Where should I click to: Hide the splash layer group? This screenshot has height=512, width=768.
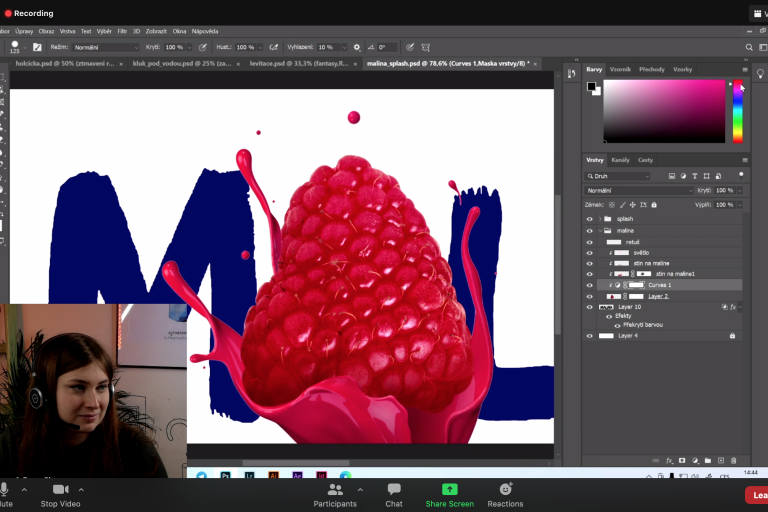tap(589, 219)
